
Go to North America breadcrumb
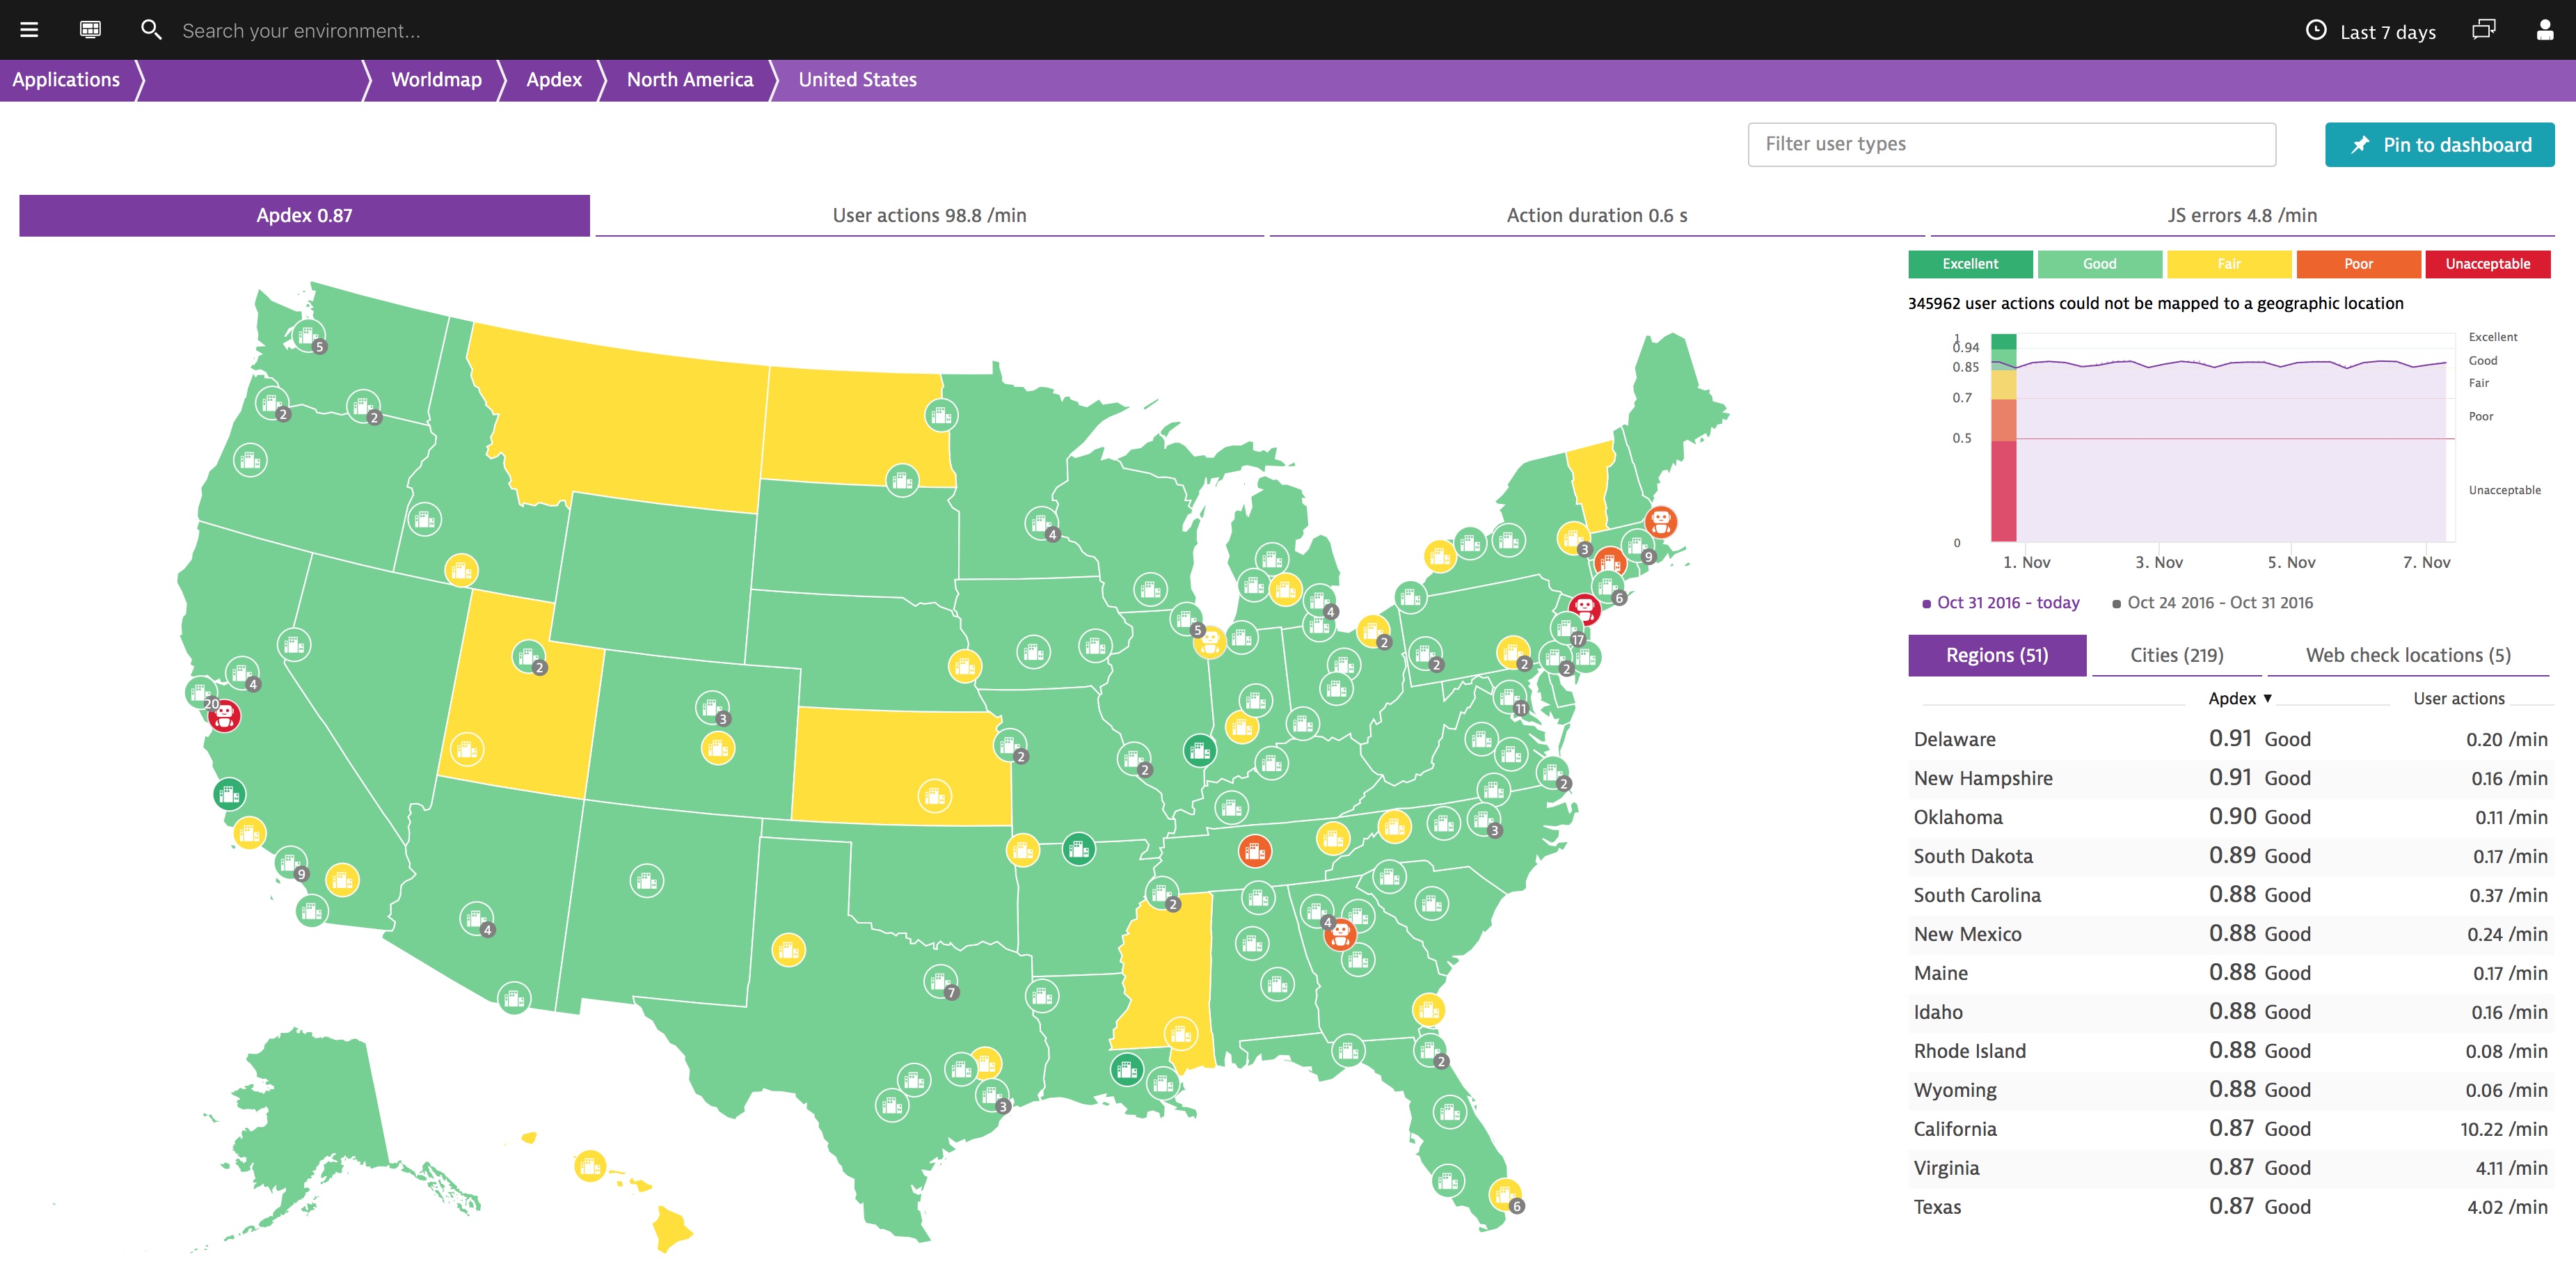[x=690, y=80]
